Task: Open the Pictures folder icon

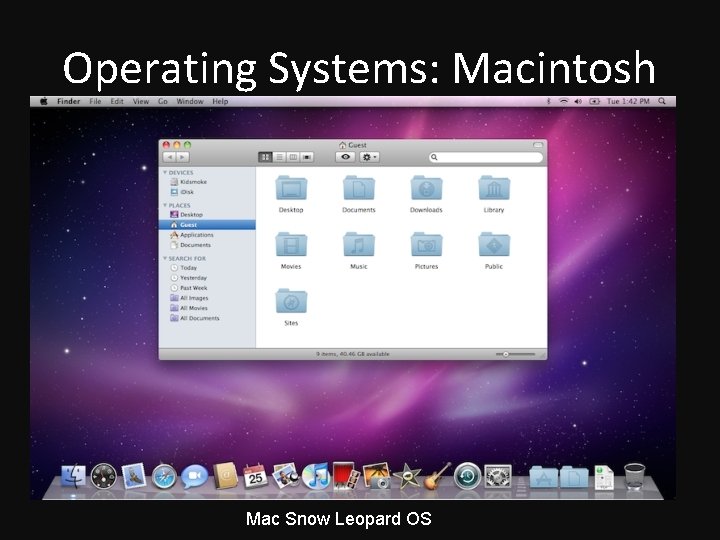Action: point(426,245)
